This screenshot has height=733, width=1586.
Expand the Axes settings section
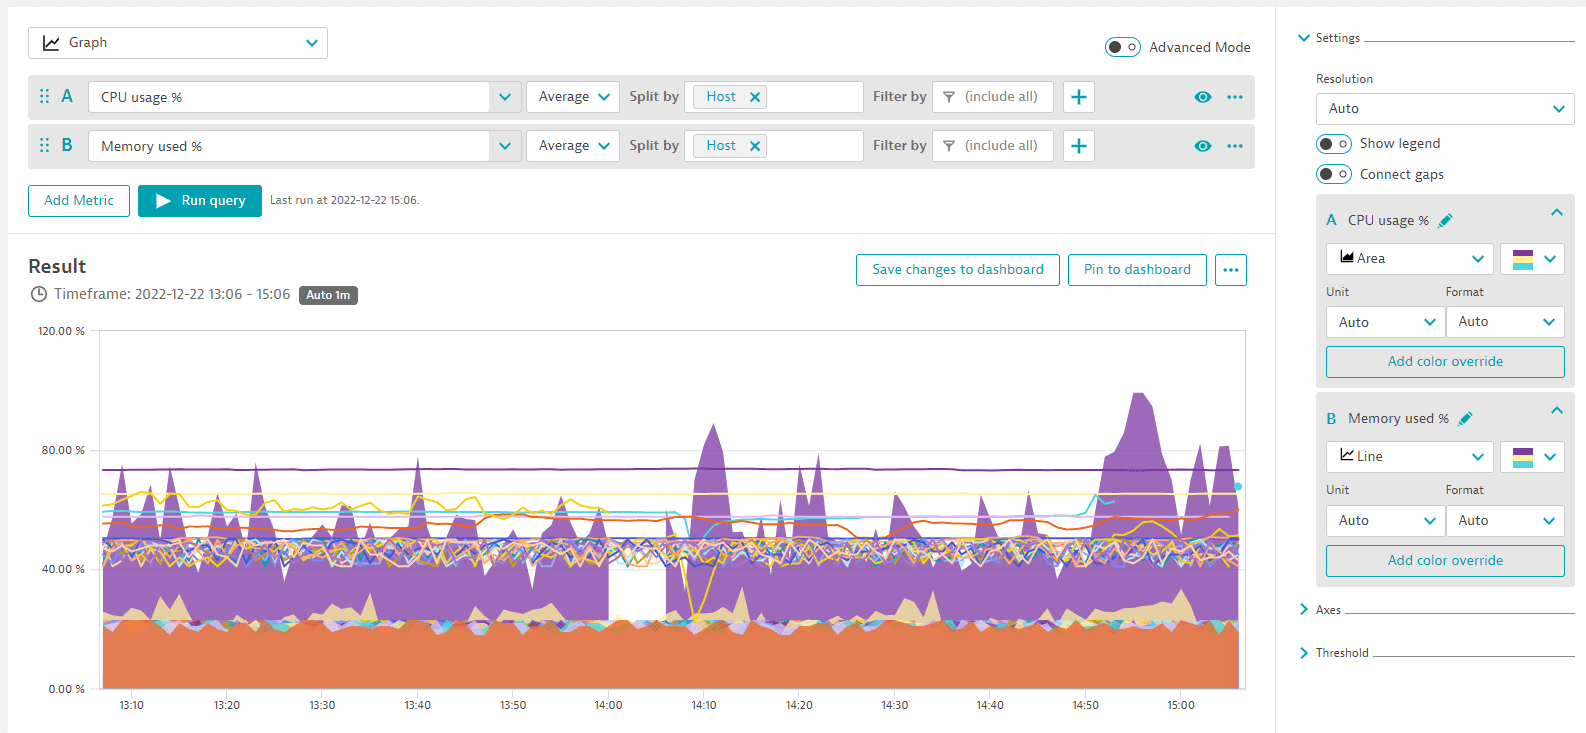pyautogui.click(x=1328, y=610)
